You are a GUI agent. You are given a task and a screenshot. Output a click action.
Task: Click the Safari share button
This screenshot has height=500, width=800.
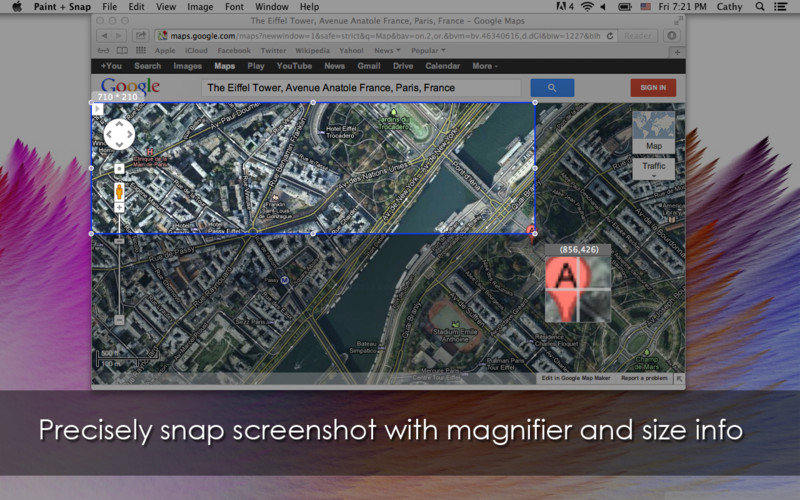pyautogui.click(x=140, y=36)
